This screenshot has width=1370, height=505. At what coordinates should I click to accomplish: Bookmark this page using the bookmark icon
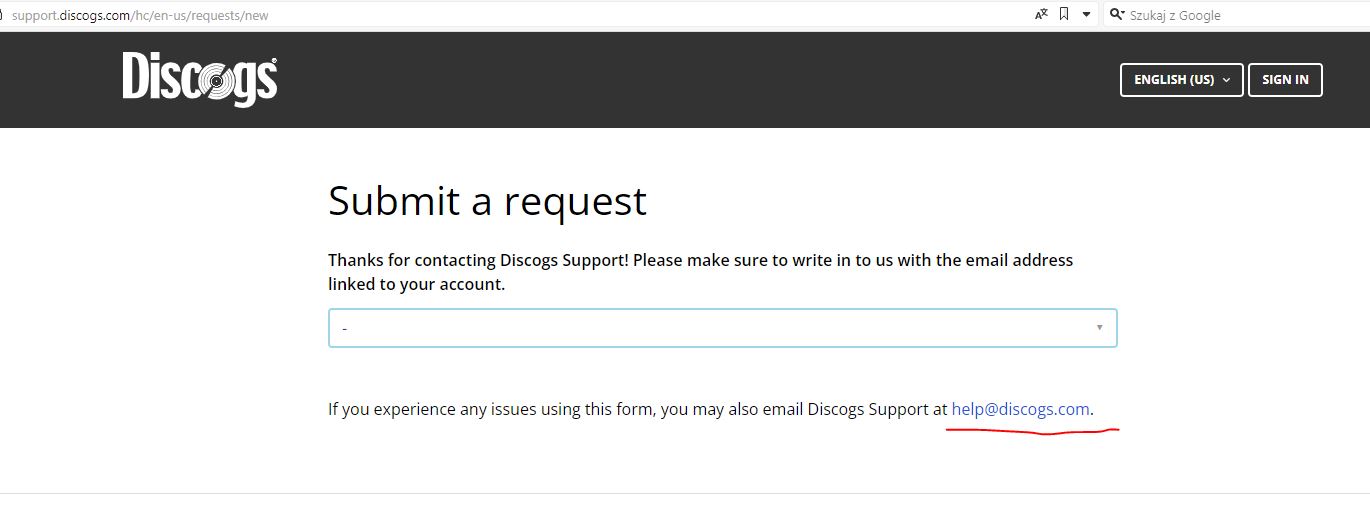(x=1064, y=14)
